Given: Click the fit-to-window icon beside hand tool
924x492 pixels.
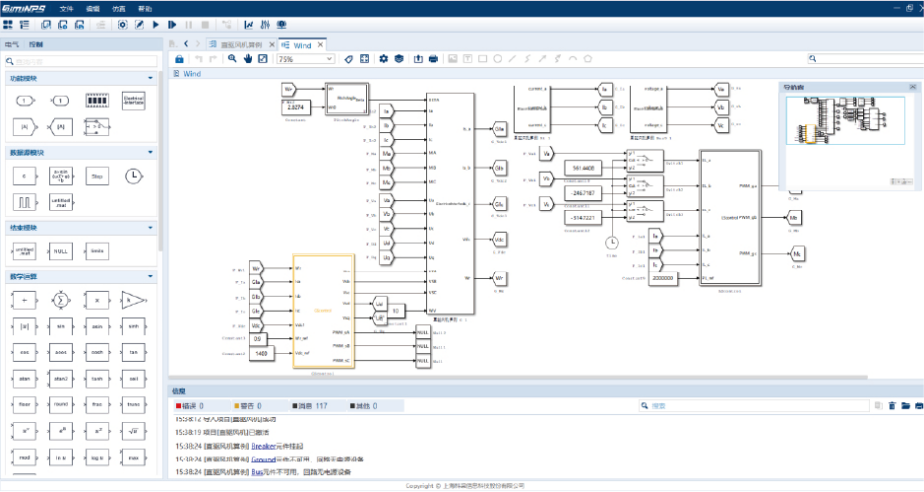Looking at the screenshot, I should click(x=262, y=59).
